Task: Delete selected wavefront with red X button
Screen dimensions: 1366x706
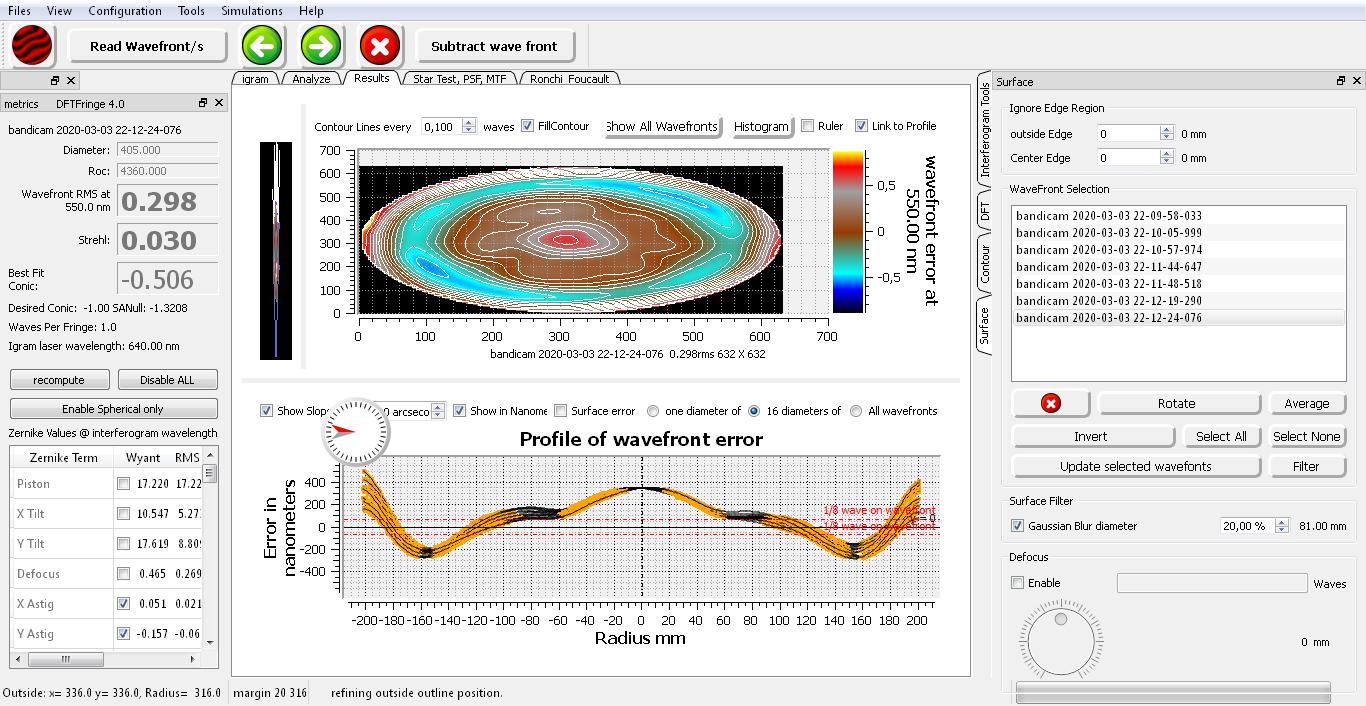Action: pos(1050,403)
